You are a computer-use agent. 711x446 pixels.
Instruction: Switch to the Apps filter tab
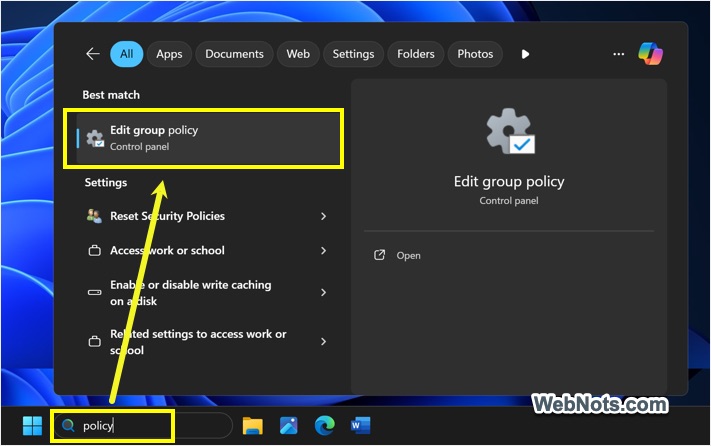coord(169,54)
